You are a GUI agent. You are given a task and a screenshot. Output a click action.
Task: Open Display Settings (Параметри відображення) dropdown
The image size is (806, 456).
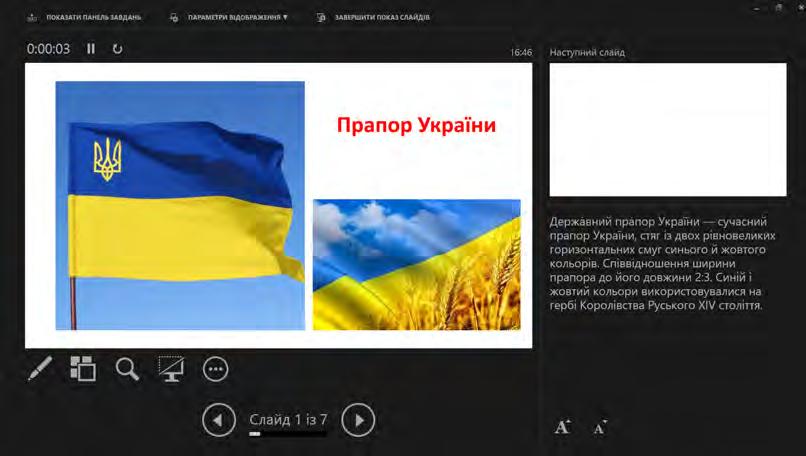(x=229, y=17)
